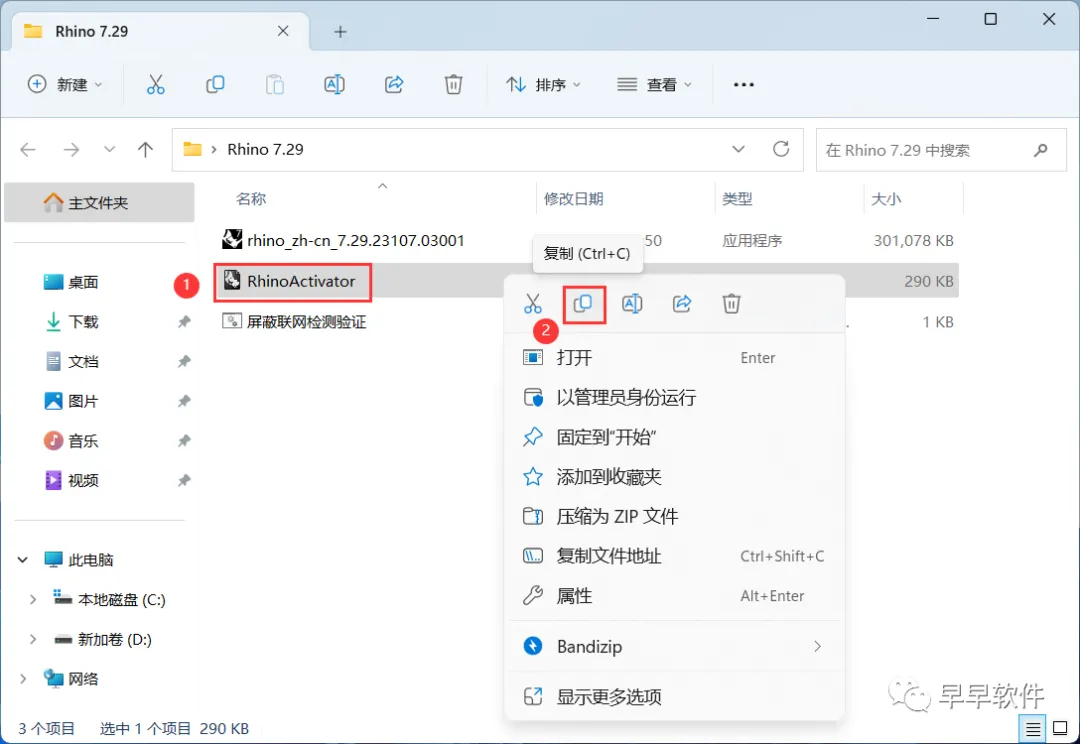The image size is (1080, 744).
Task: Unpin 文档 from quick access
Action: [x=184, y=362]
